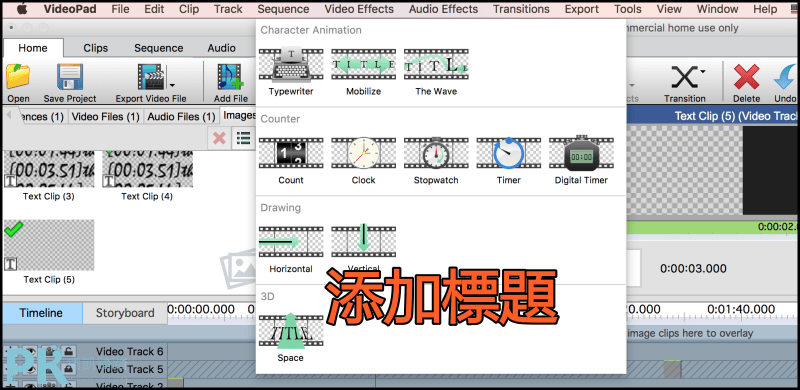The image size is (800, 390).
Task: Open the Apple menu
Action: pyautogui.click(x=23, y=9)
